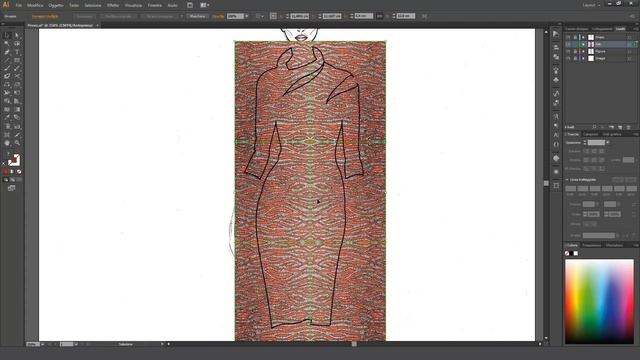This screenshot has width=640, height=360.
Task: Pick the Magic Wand tool
Action: click(7, 44)
